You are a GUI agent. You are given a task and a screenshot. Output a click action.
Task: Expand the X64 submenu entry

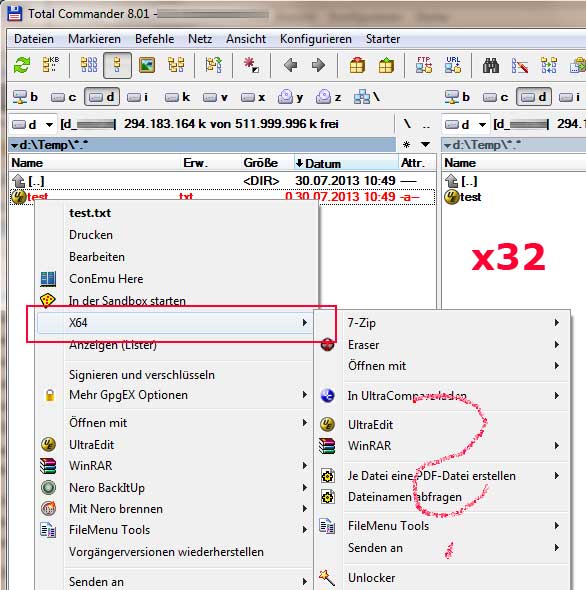tap(175, 323)
